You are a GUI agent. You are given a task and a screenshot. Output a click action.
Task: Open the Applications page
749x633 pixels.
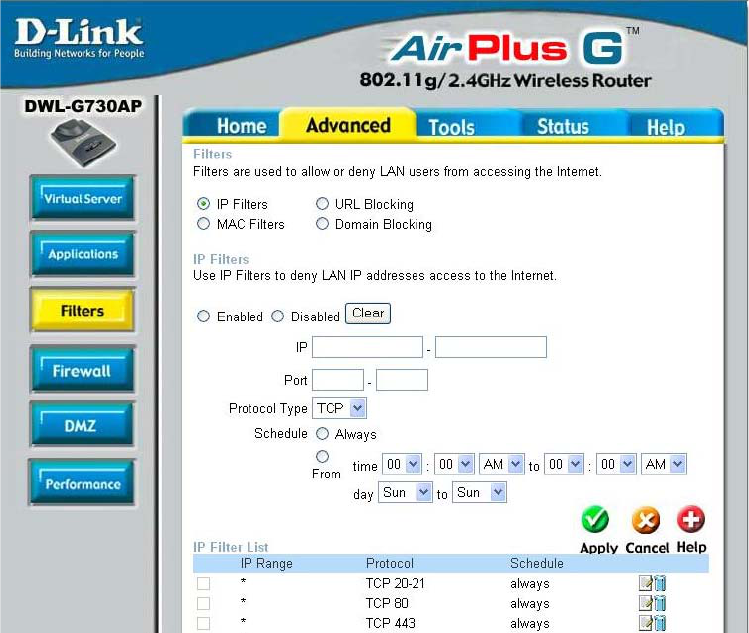pos(83,254)
